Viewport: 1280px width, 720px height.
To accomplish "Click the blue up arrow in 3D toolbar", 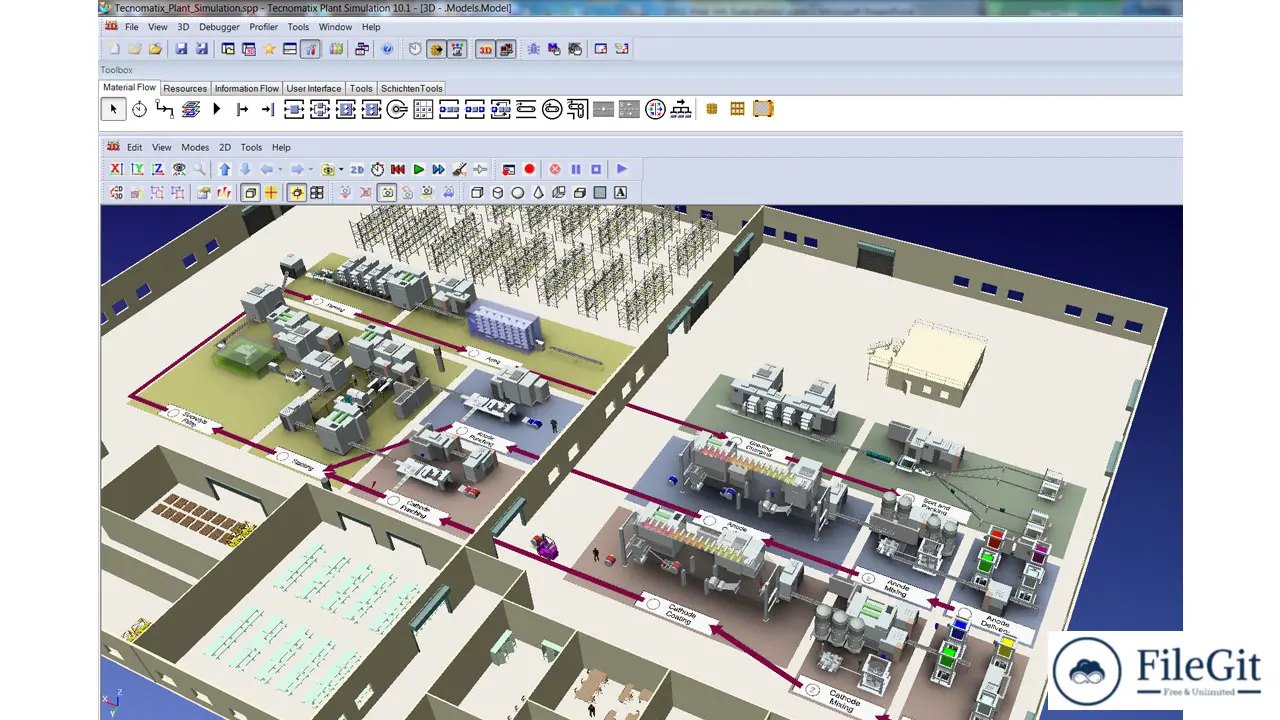I will pyautogui.click(x=225, y=170).
